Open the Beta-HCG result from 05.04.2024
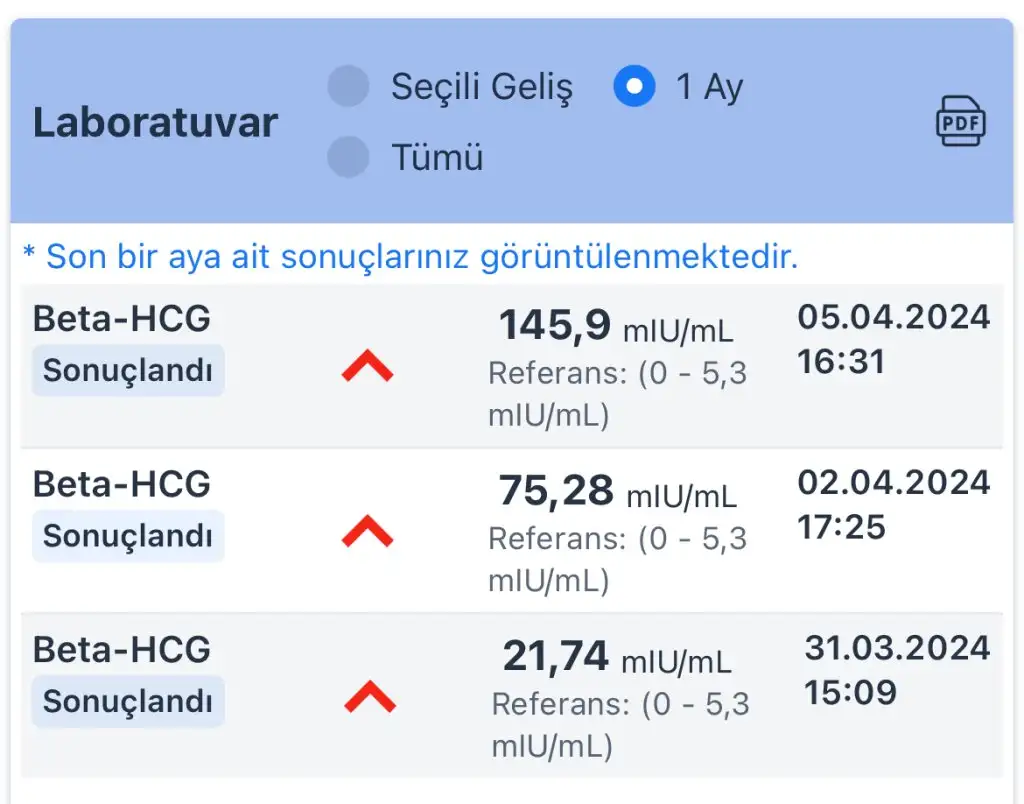Image resolution: width=1024 pixels, height=804 pixels. (122, 318)
